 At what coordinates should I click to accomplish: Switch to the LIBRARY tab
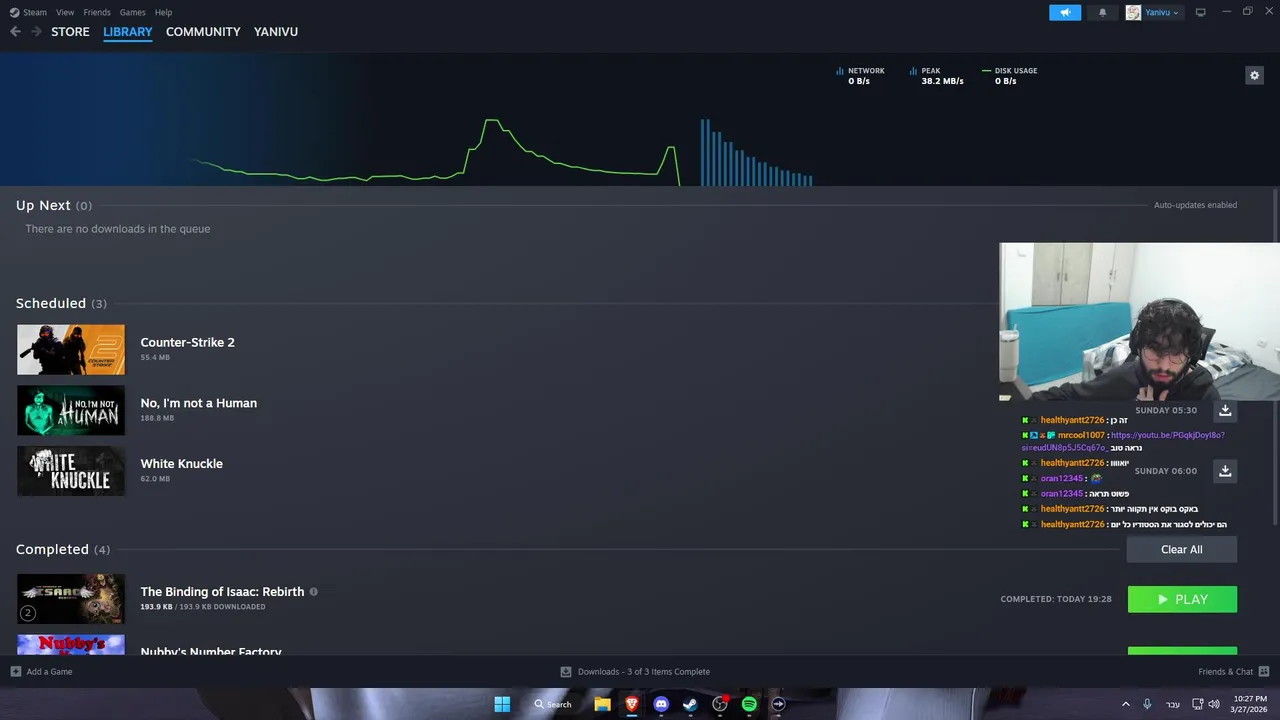[128, 32]
